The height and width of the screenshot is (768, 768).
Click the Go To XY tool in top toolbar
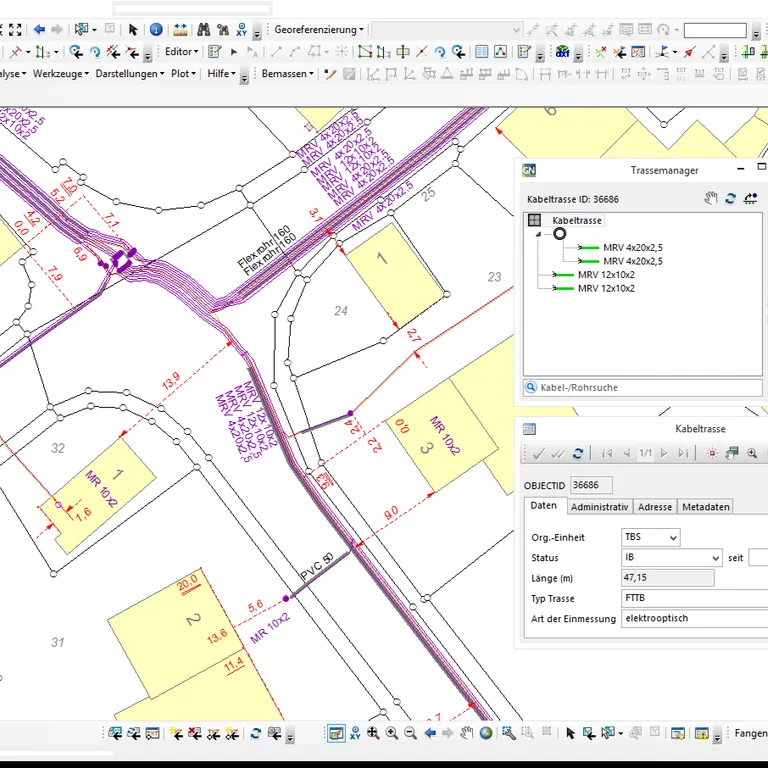point(241,30)
